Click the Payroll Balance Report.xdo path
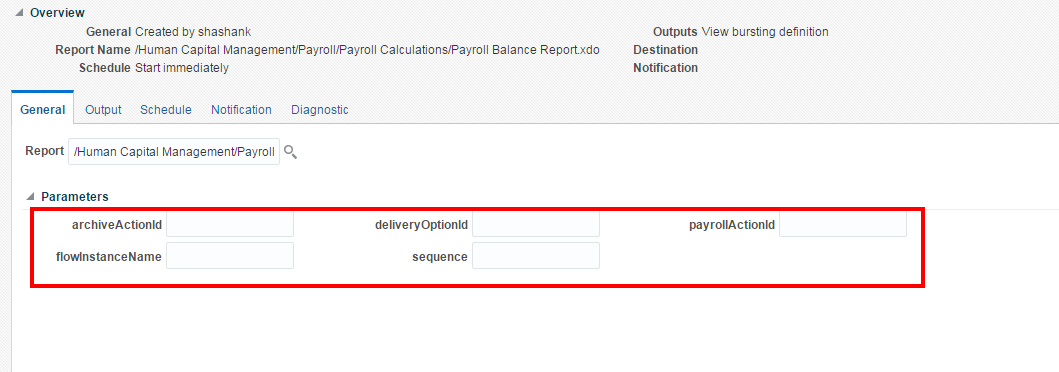Screen dimensions: 1059x372 coord(367,50)
